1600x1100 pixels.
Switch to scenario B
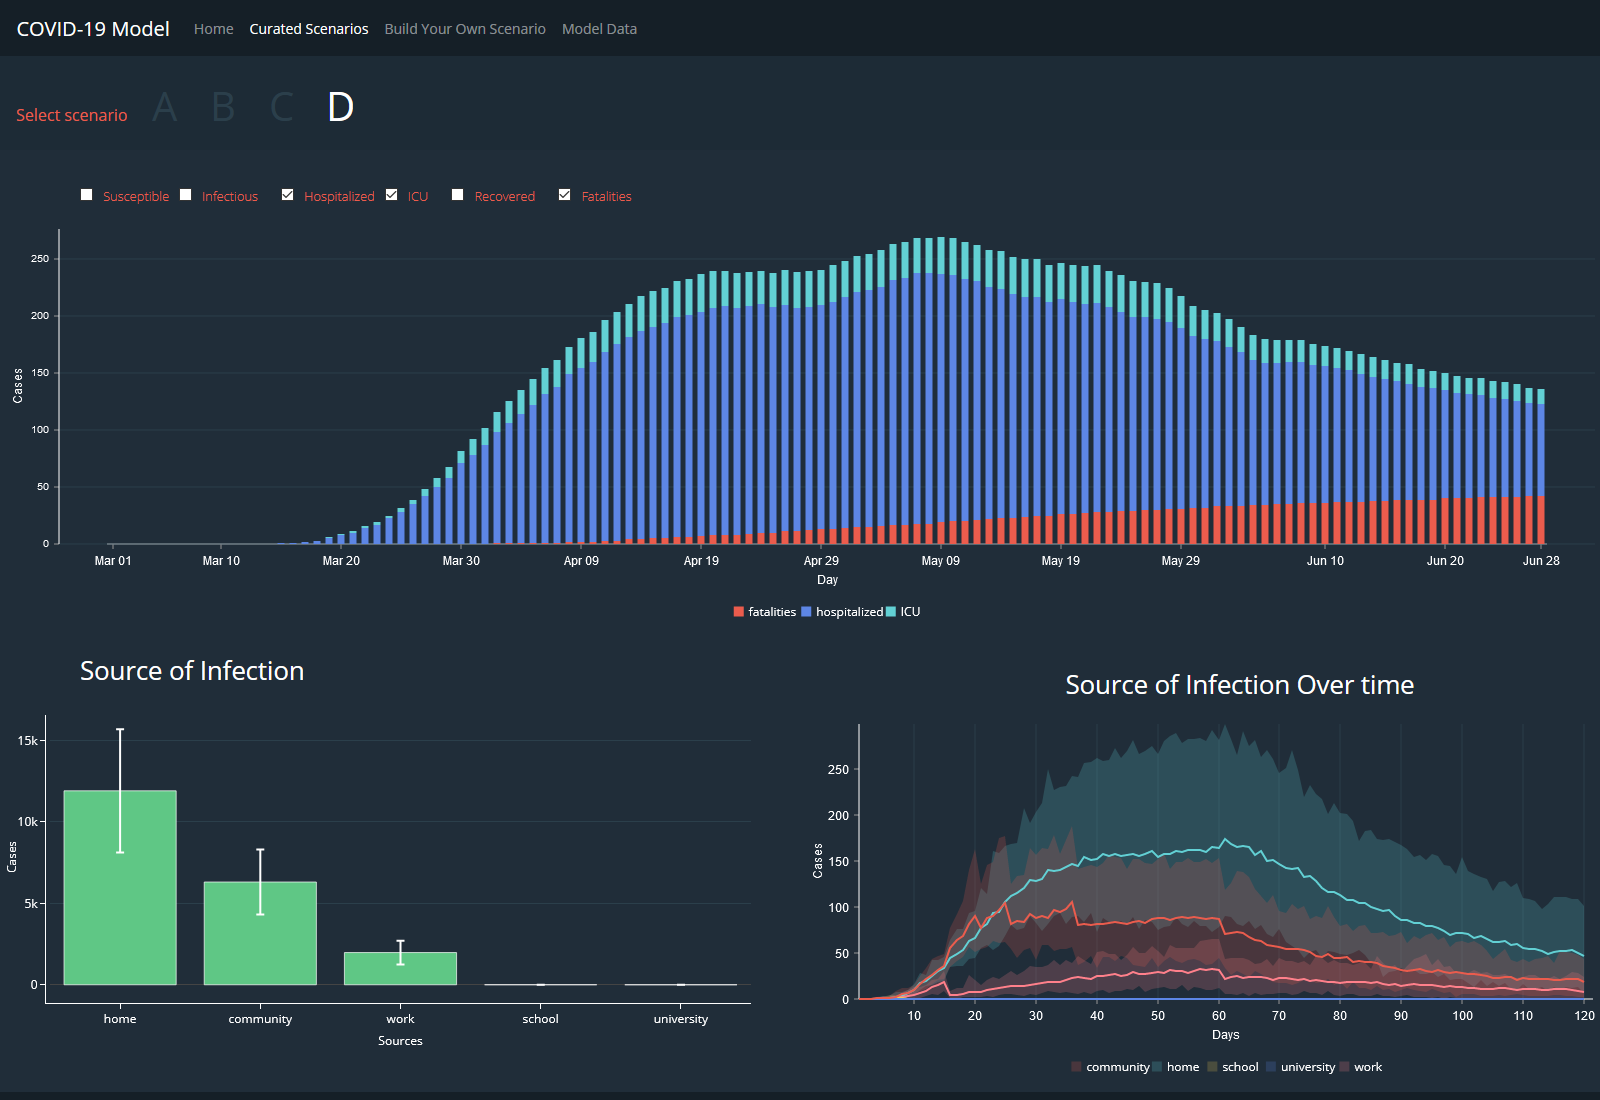coord(223,107)
